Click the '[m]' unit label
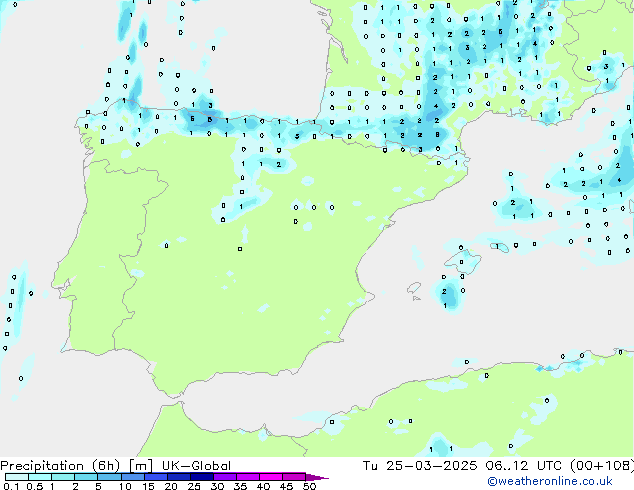The image size is (634, 490). click(x=140, y=466)
